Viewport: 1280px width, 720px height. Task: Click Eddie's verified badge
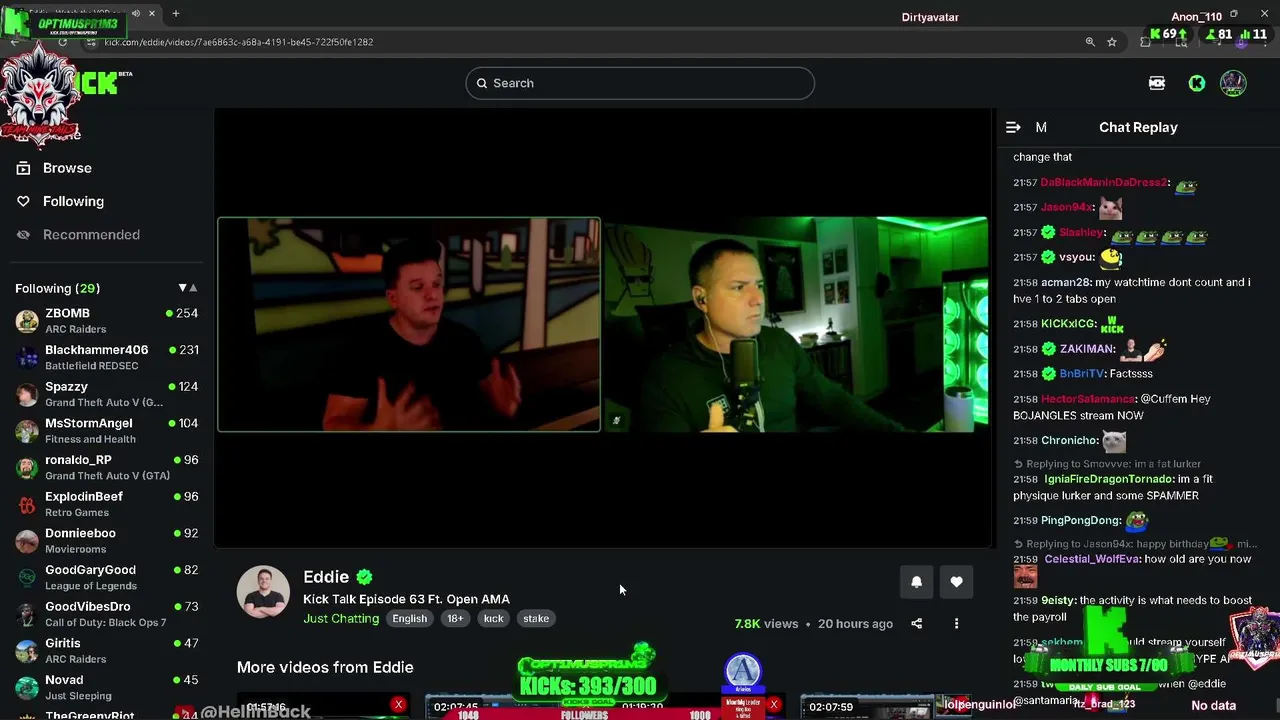pos(365,577)
